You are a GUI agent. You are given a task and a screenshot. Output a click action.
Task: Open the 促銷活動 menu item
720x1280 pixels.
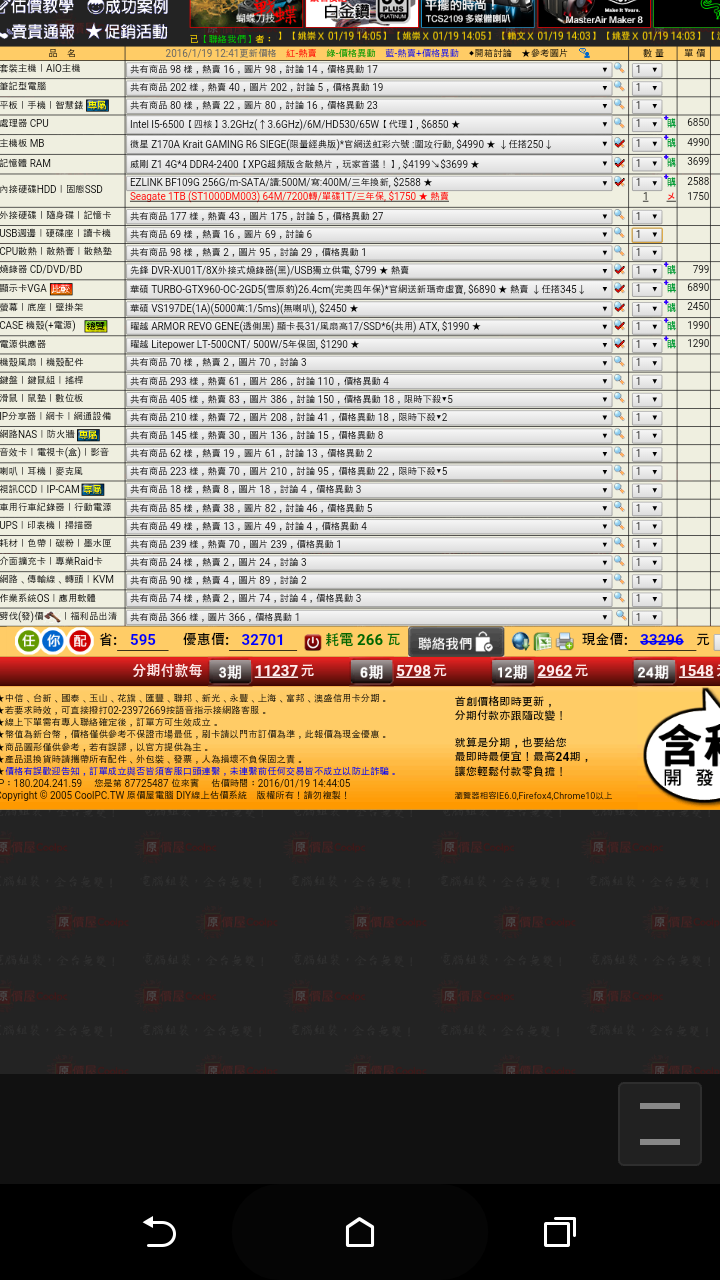tap(127, 31)
